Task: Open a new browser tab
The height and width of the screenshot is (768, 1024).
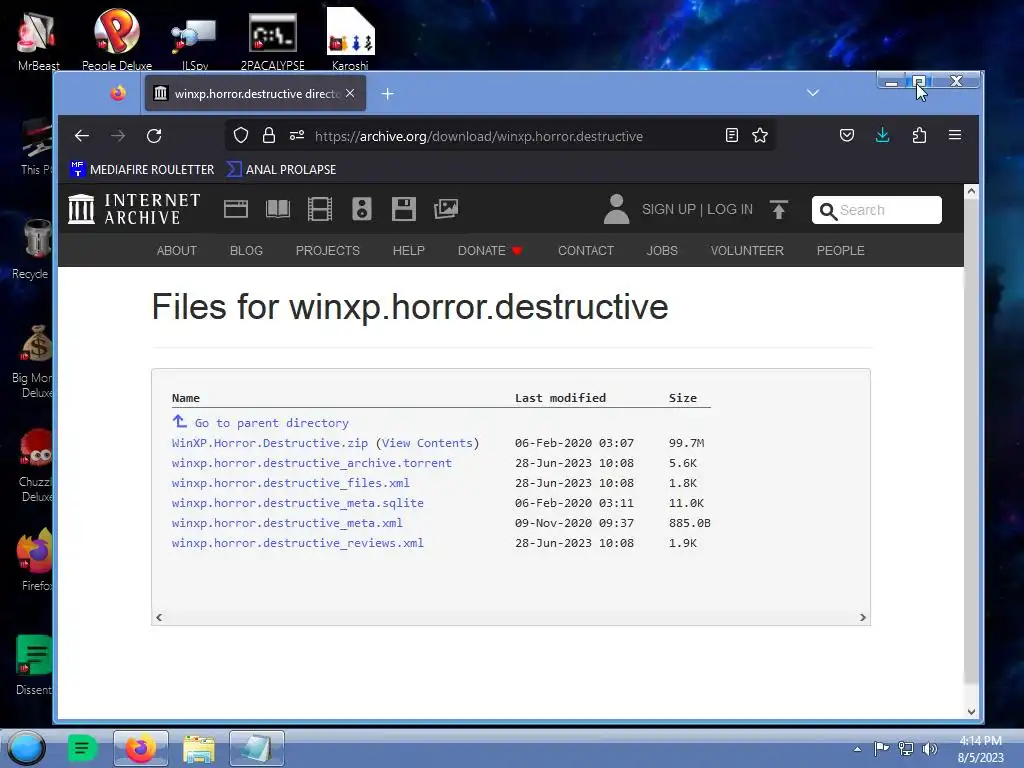Action: click(388, 94)
